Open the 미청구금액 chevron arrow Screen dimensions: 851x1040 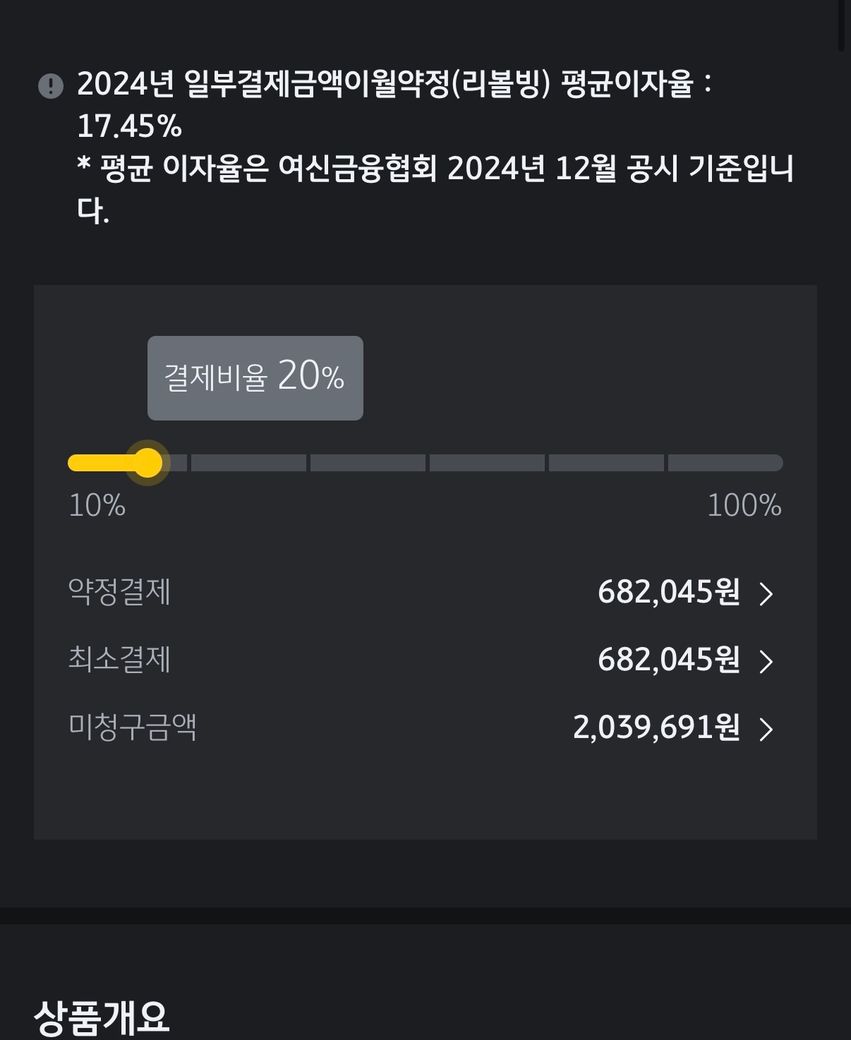coord(766,729)
